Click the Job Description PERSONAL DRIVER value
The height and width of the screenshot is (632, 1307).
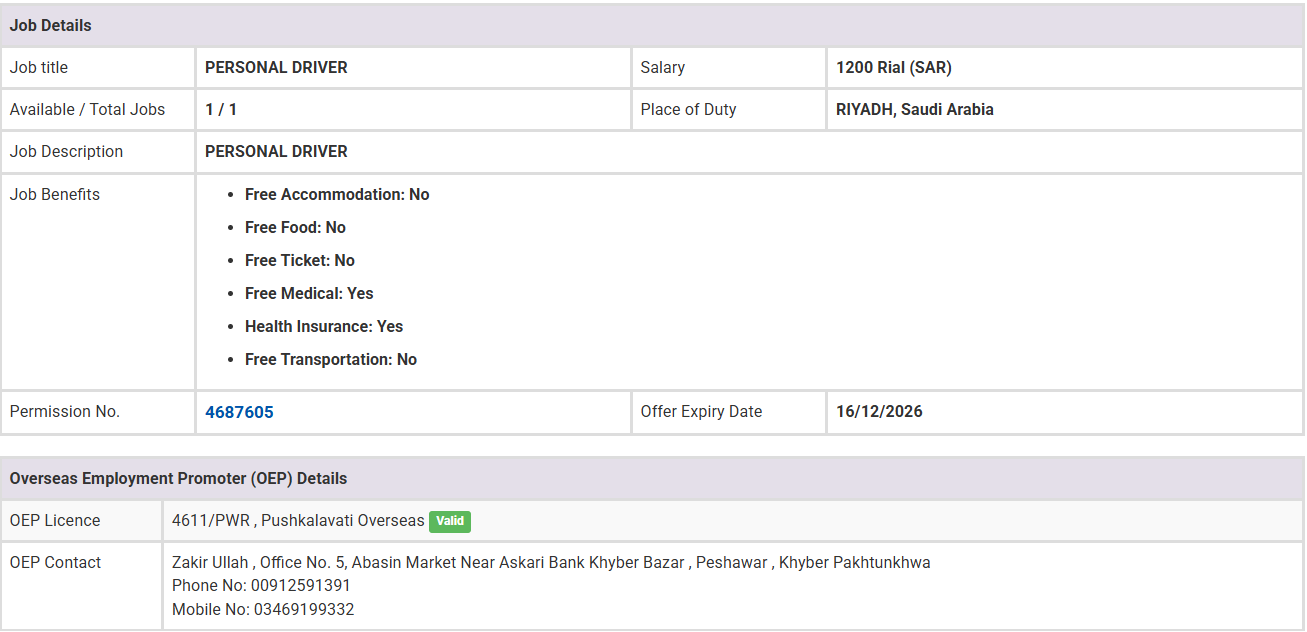click(276, 152)
